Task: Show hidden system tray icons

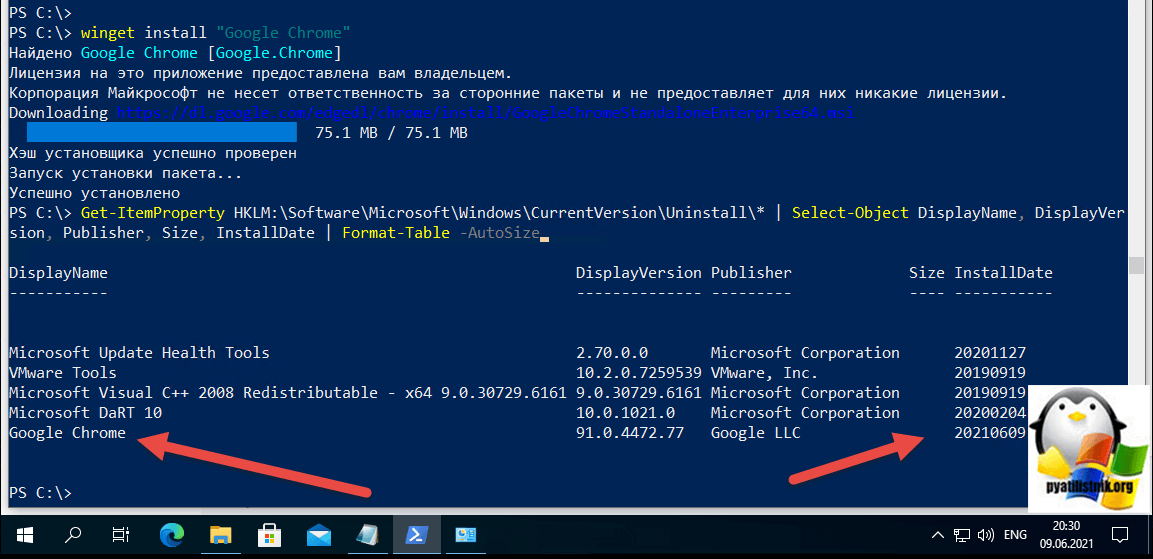Action: click(938, 535)
